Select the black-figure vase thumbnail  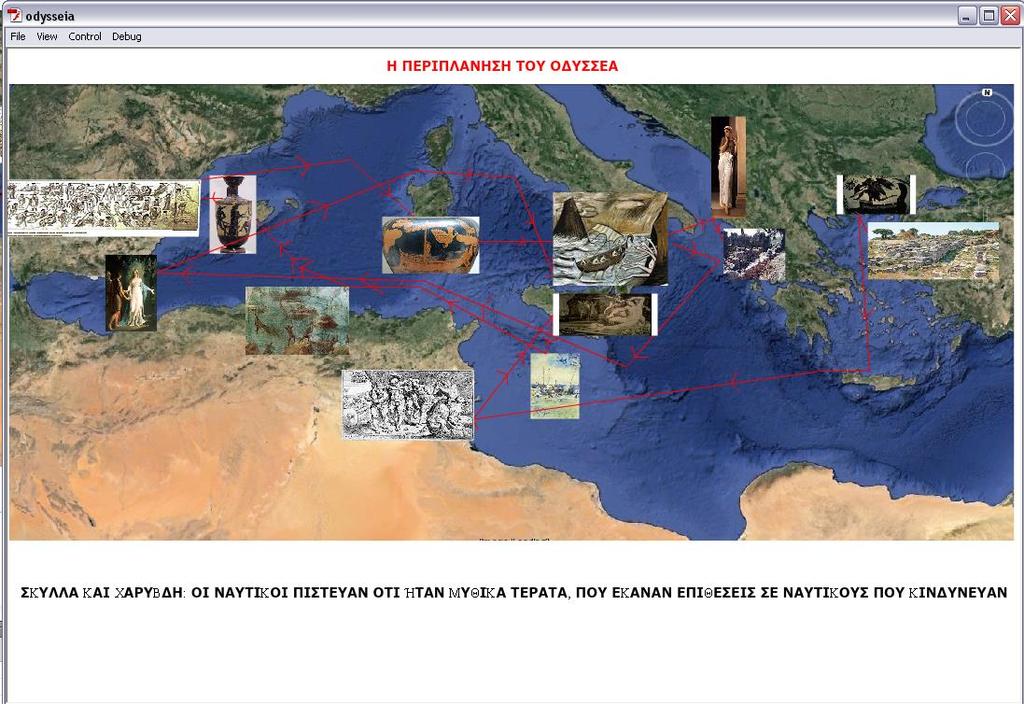point(232,214)
